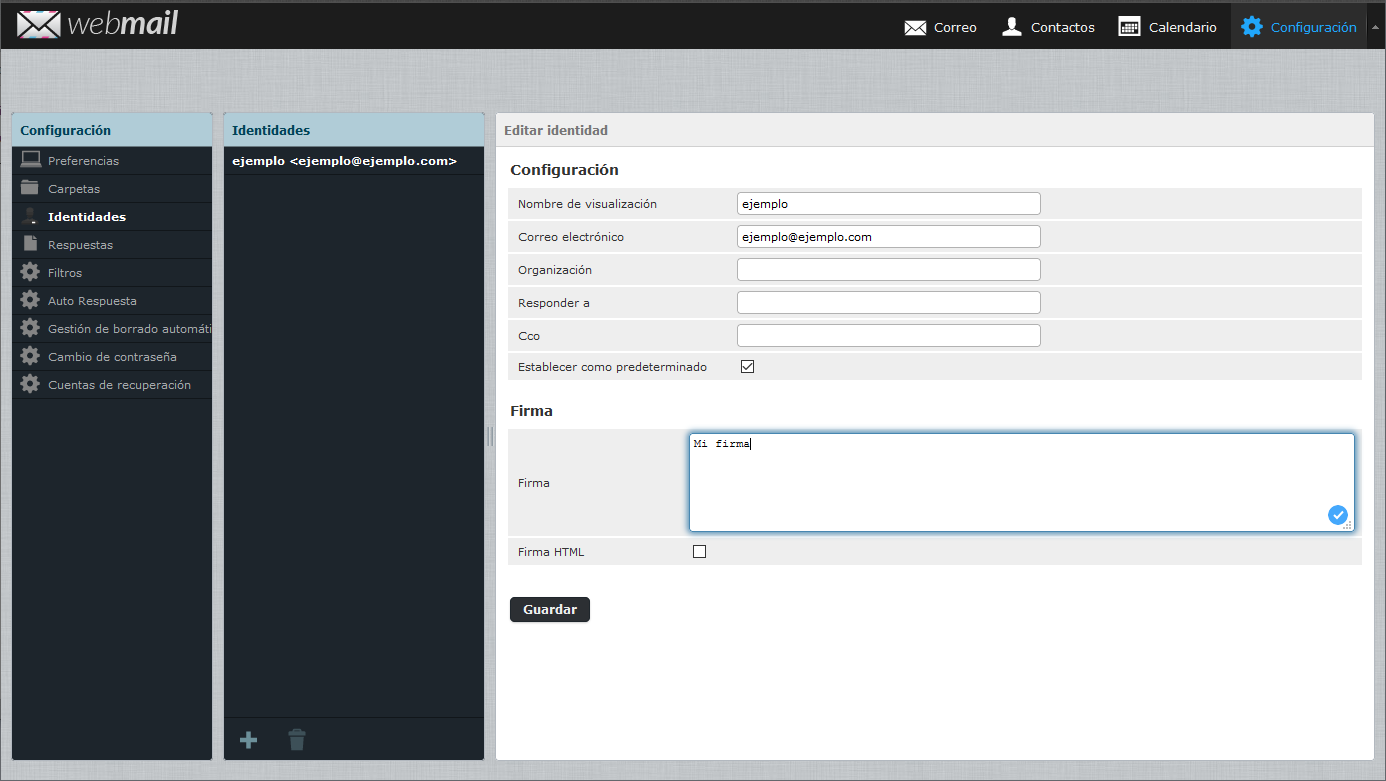Click the Correo link in top navigation

click(x=955, y=28)
